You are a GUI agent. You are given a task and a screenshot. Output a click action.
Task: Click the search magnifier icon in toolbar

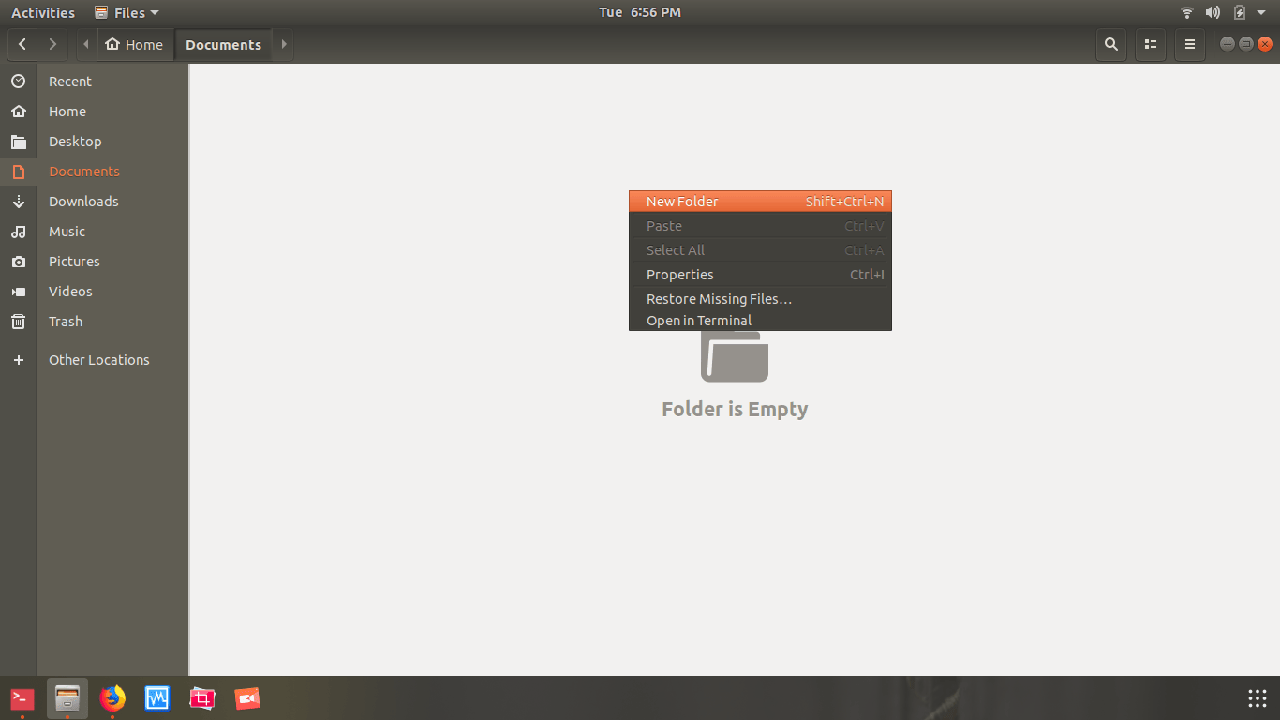(x=1110, y=44)
